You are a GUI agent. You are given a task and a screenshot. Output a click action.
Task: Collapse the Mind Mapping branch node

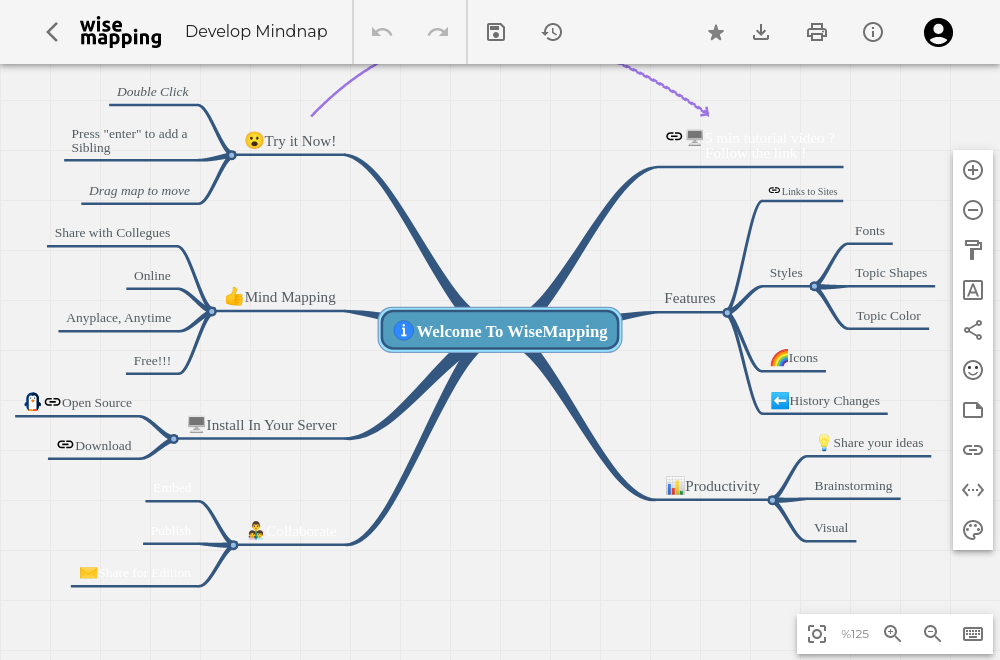[x=212, y=311]
